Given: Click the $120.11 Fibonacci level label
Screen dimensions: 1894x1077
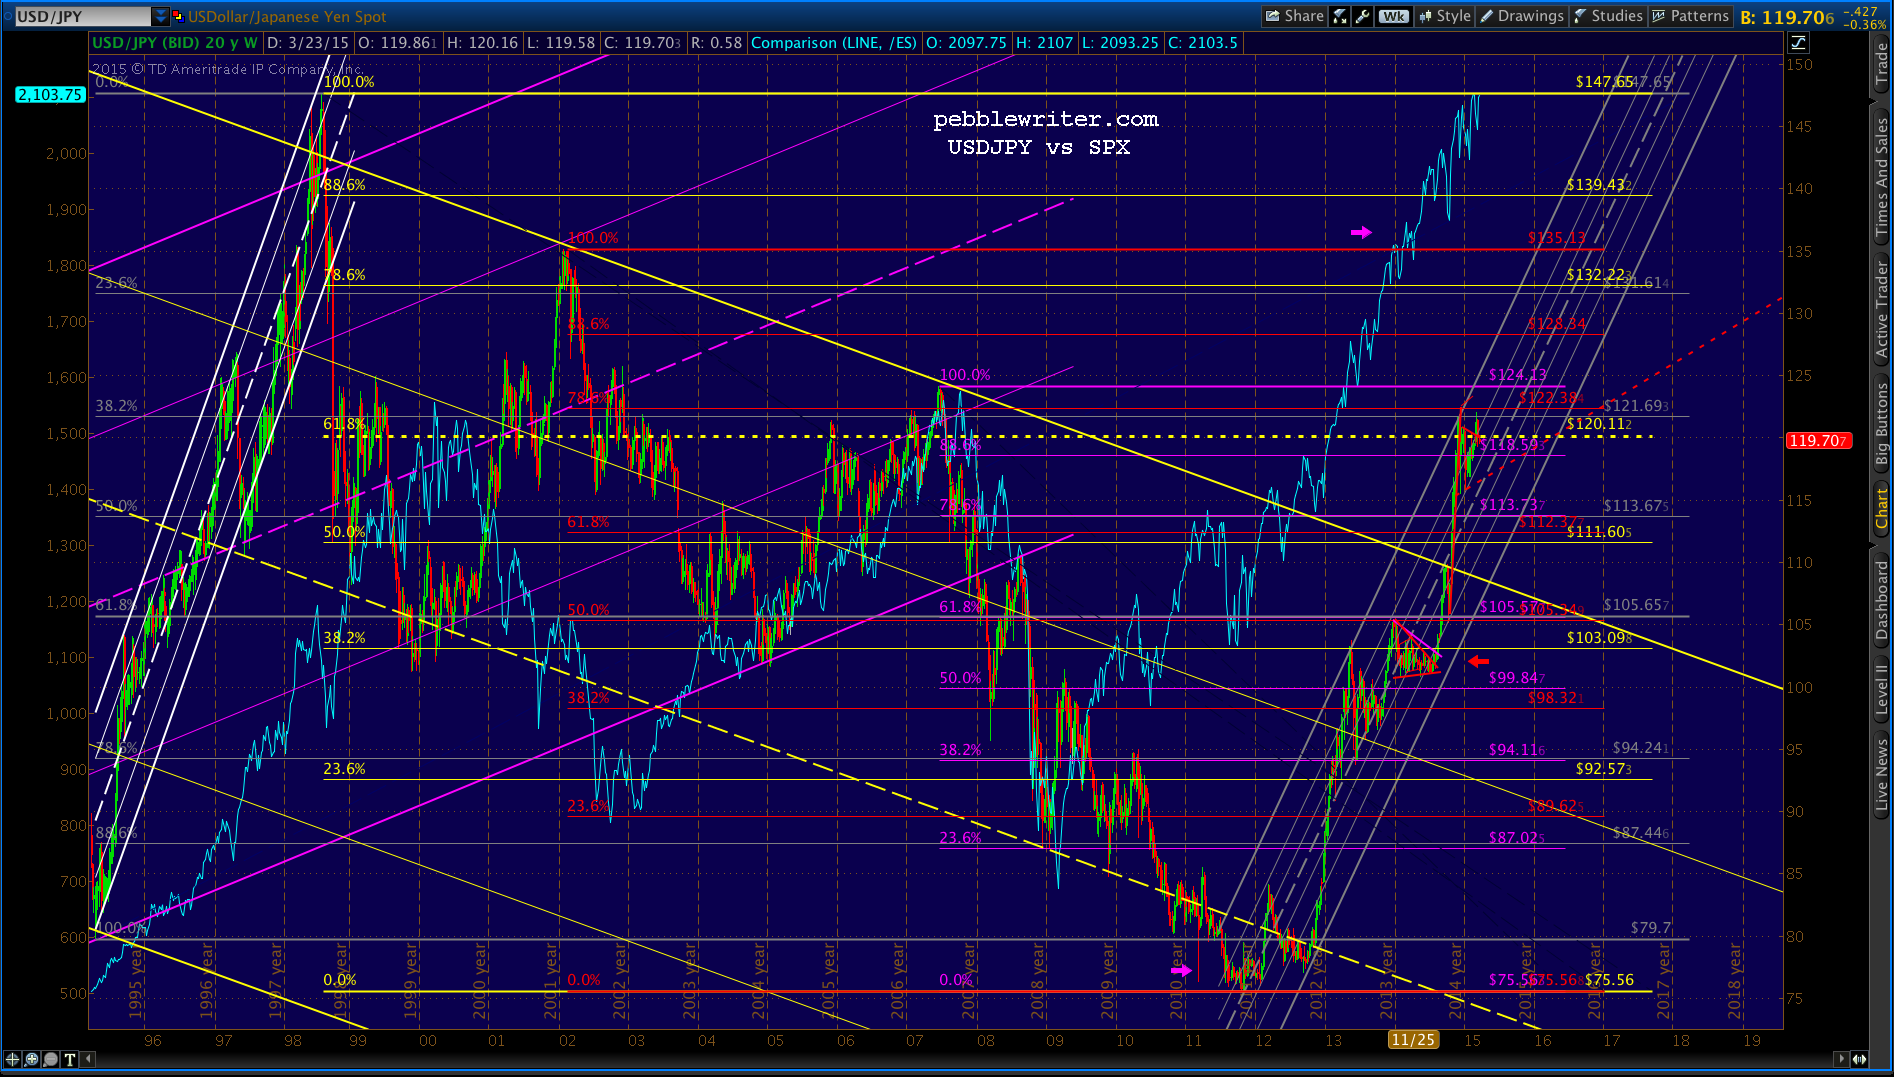Looking at the screenshot, I should click(x=1599, y=424).
